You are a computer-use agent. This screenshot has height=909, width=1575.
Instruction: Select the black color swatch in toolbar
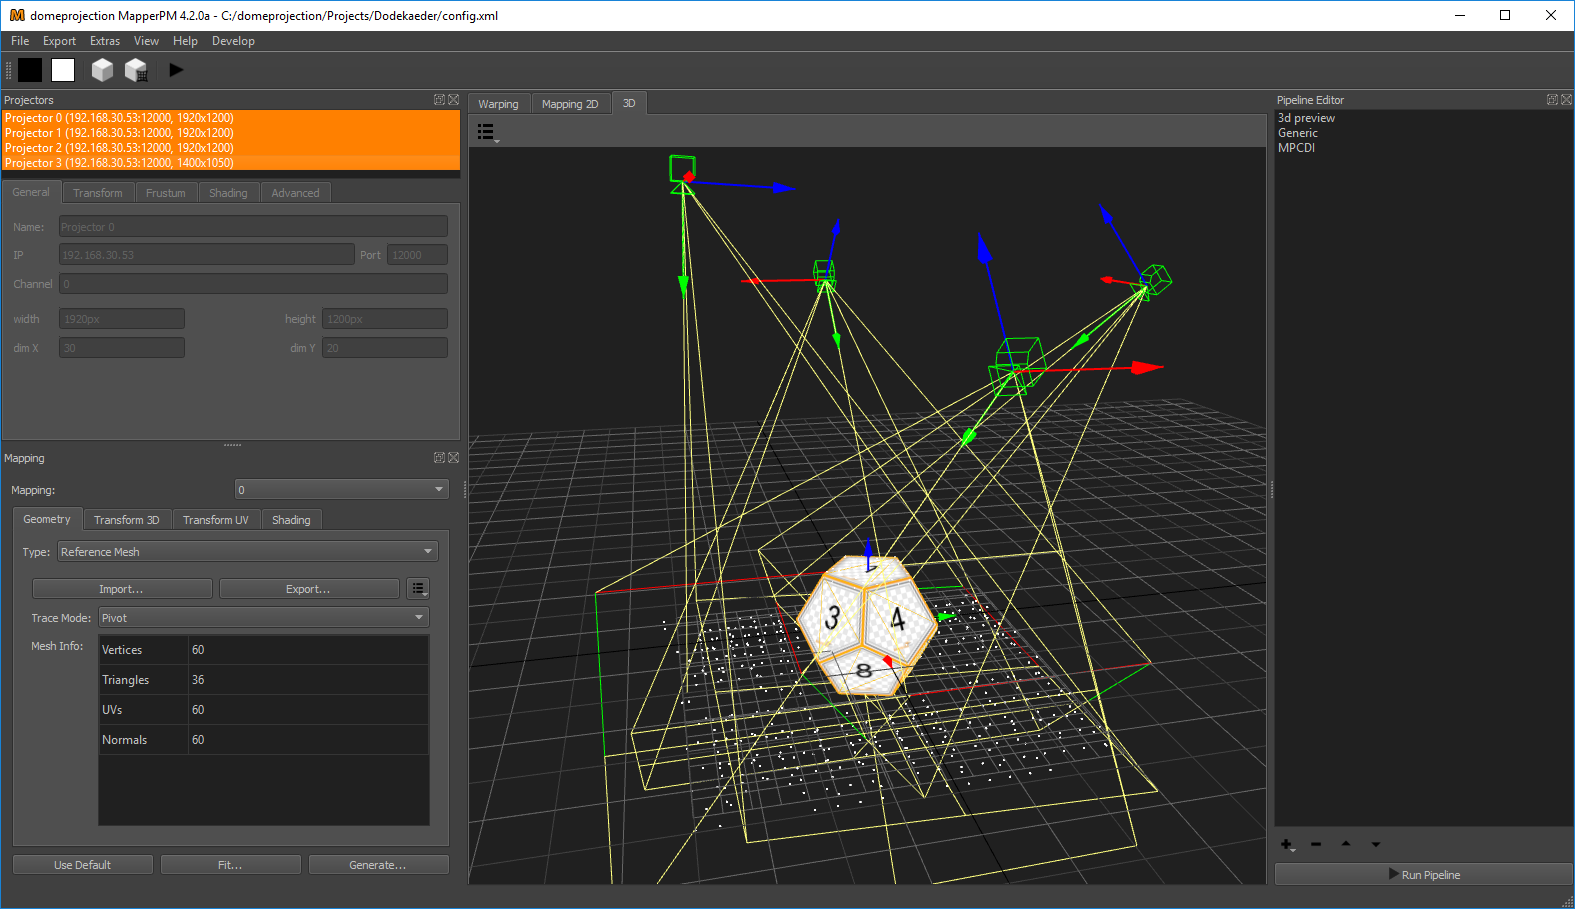(x=30, y=70)
